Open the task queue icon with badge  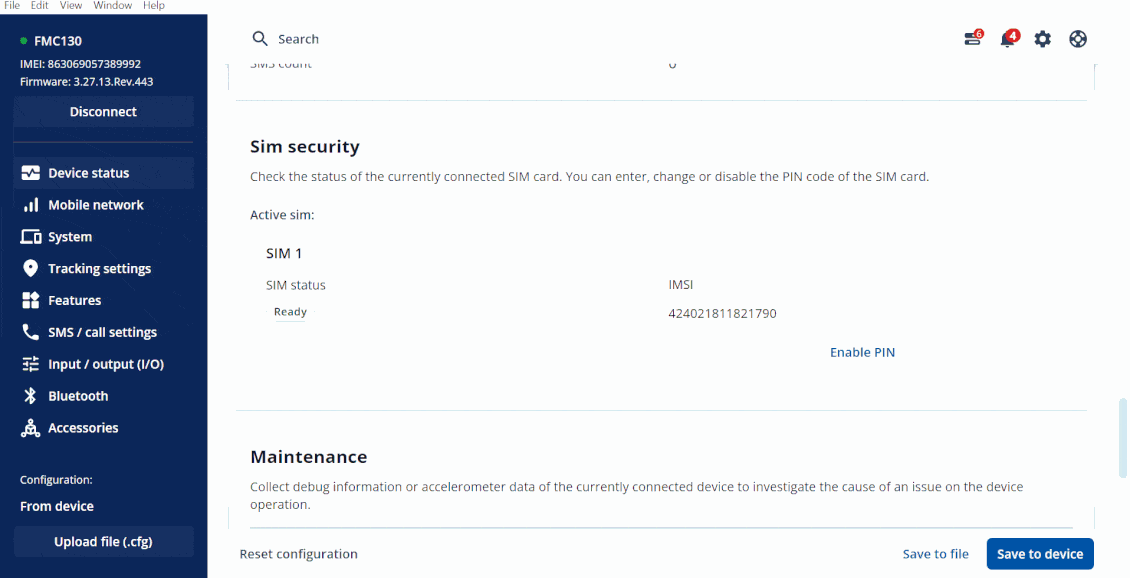pyautogui.click(x=972, y=39)
